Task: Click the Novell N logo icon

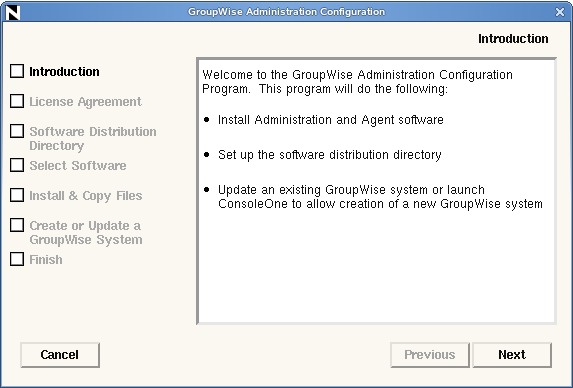Action: pos(13,12)
